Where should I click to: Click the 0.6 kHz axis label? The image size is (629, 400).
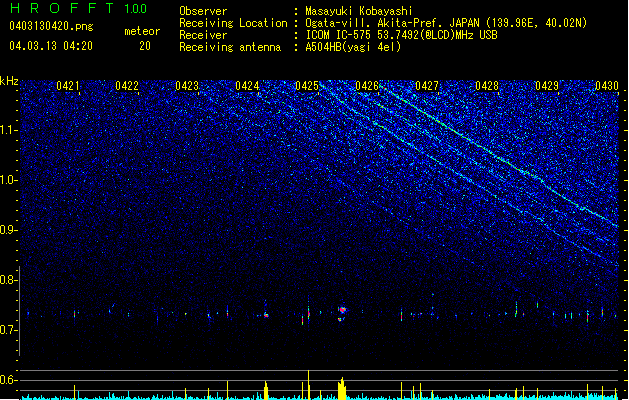9,380
